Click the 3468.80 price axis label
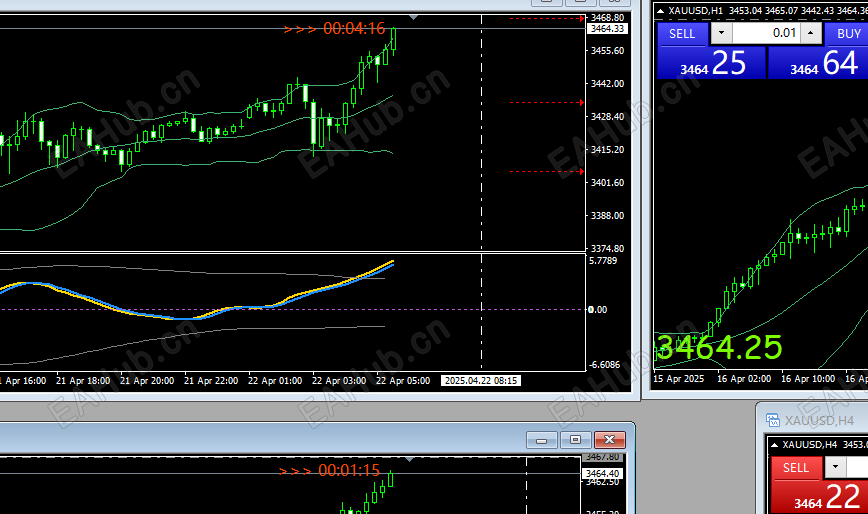 point(607,18)
